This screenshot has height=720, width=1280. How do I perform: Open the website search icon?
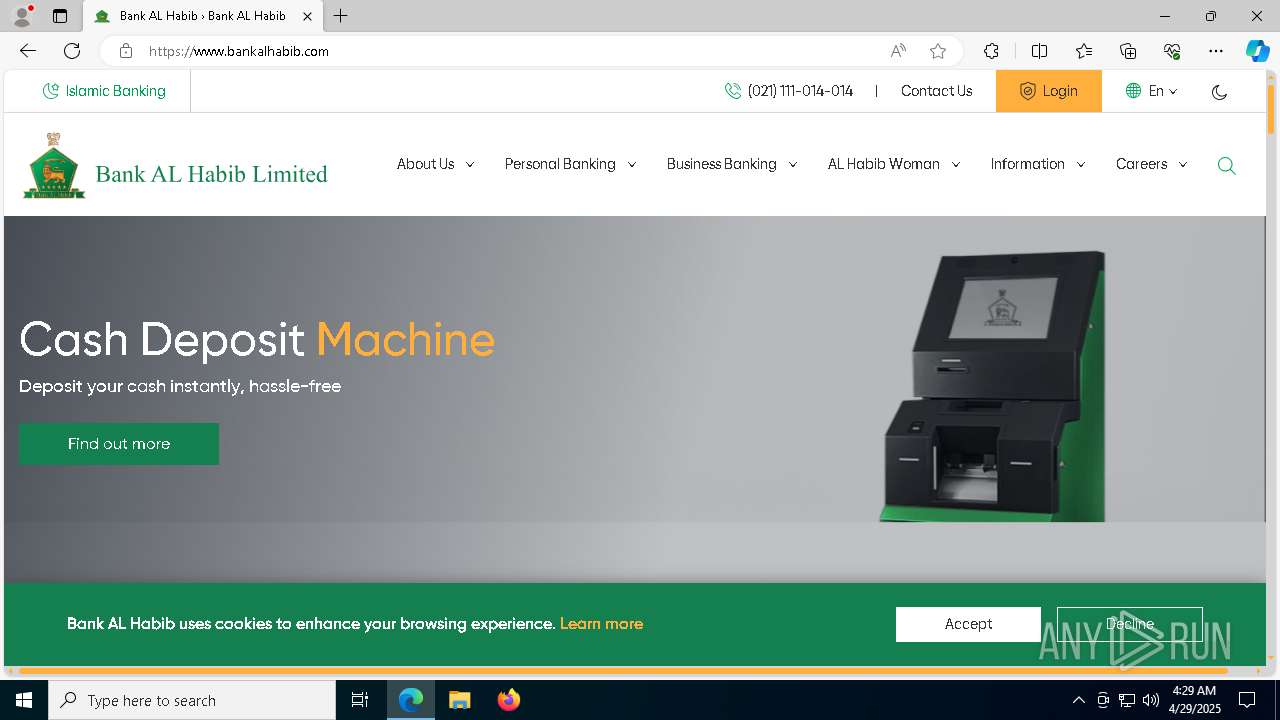click(x=1227, y=166)
